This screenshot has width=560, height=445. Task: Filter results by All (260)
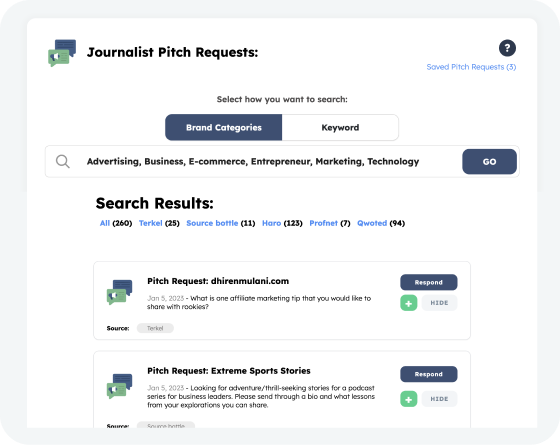(116, 223)
